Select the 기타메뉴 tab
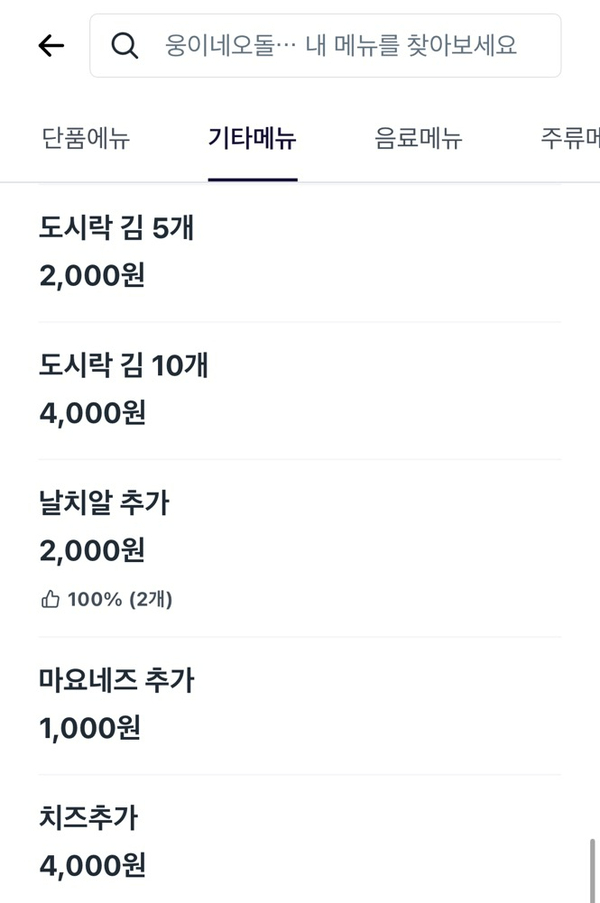The width and height of the screenshot is (600, 903). coord(252,138)
